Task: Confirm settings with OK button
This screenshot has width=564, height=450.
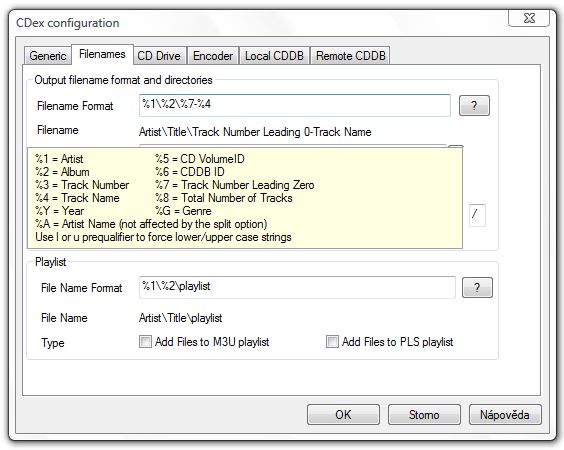Action: click(343, 415)
